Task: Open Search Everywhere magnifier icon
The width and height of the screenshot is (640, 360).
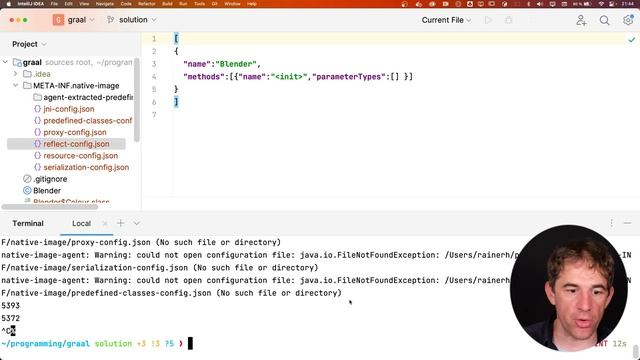Action: tap(604, 20)
